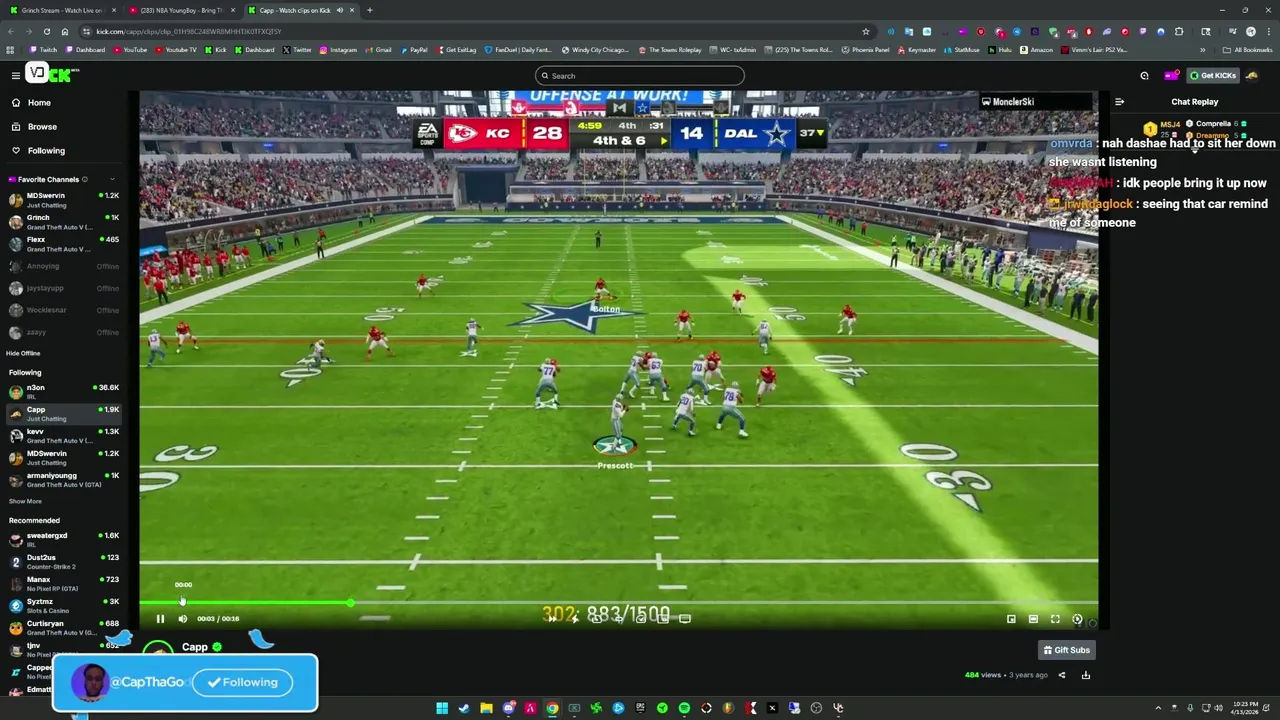Toggle the Following button on CapThaGo overlay
The width and height of the screenshot is (1280, 720).
pyautogui.click(x=242, y=682)
